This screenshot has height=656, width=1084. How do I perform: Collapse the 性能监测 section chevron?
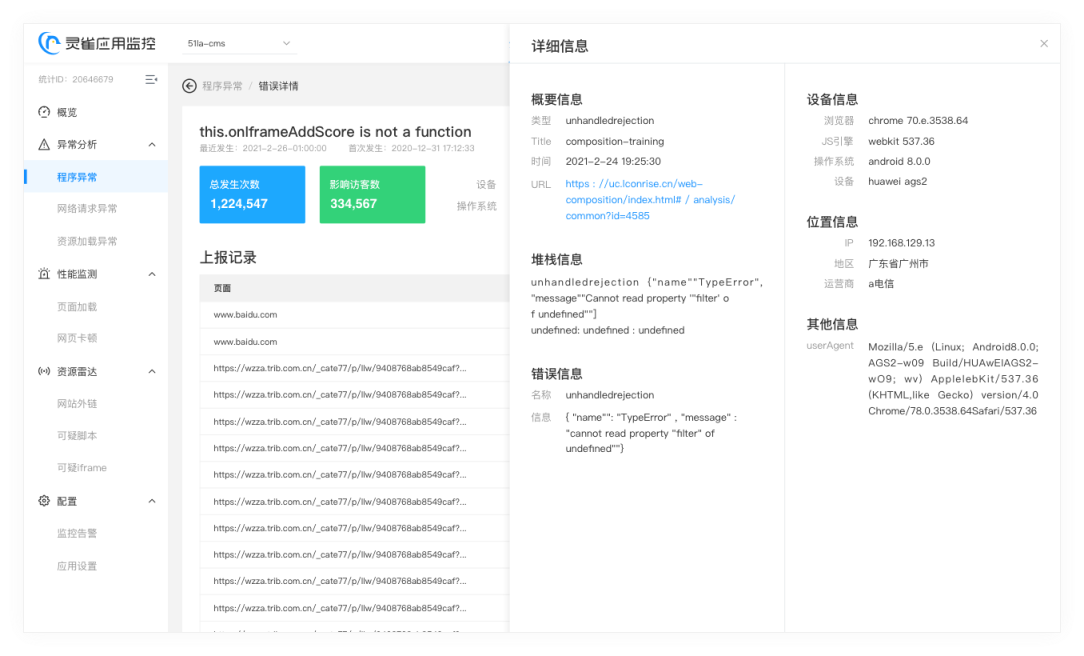152,274
